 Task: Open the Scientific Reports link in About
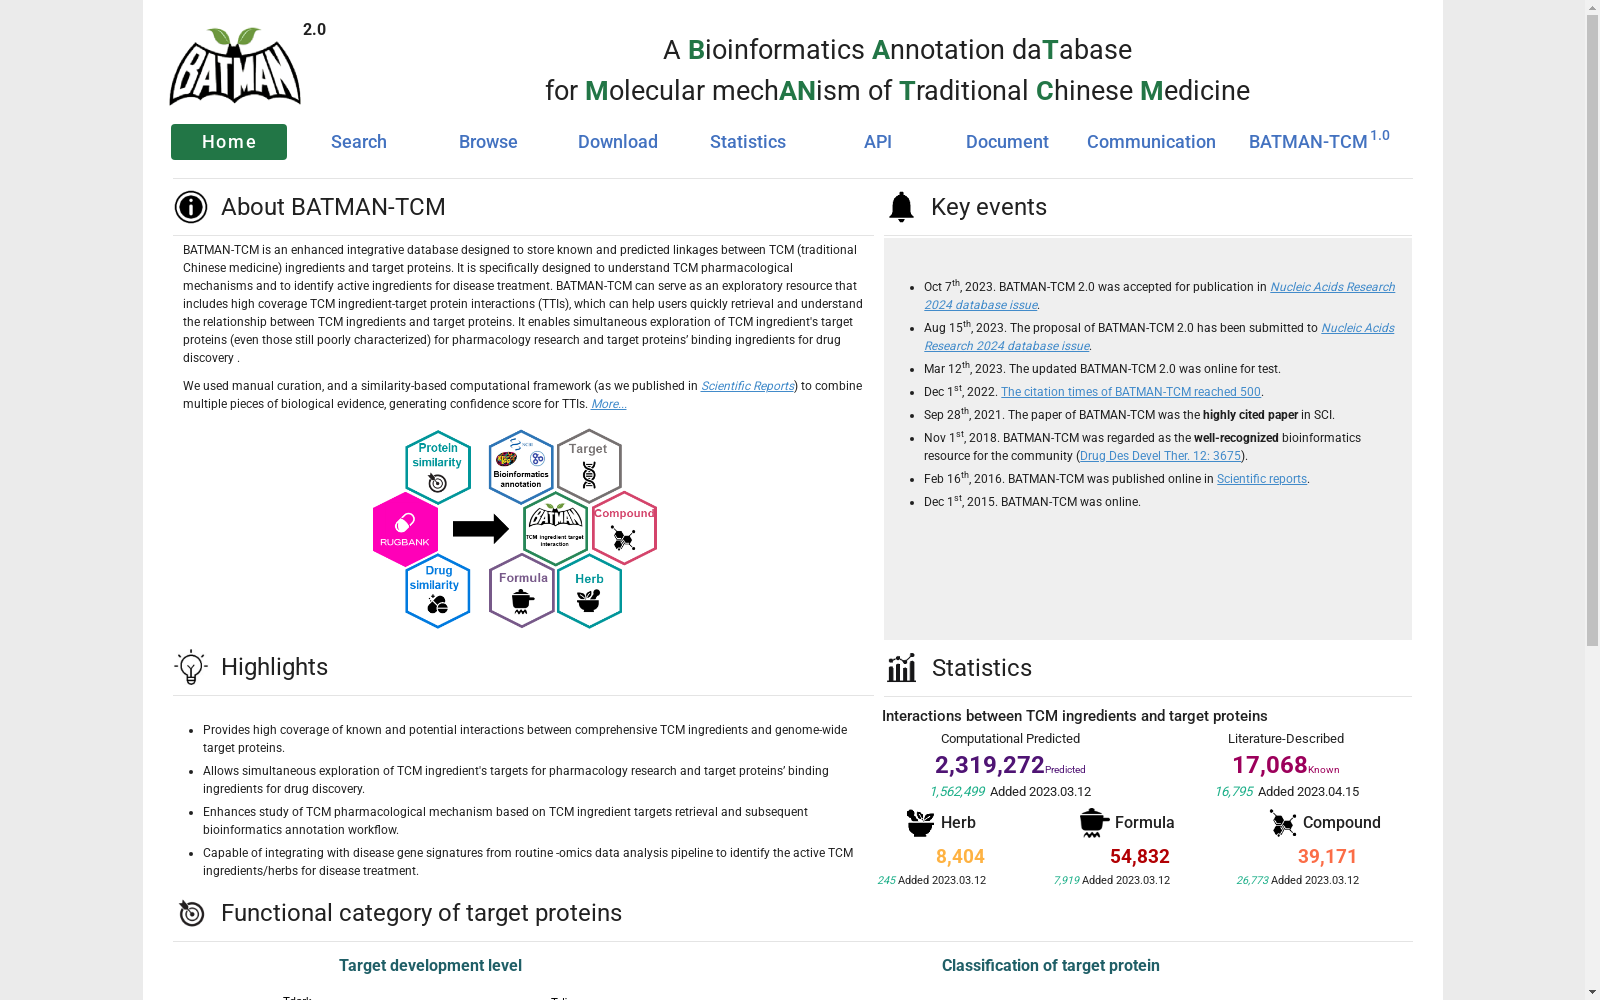coord(747,386)
